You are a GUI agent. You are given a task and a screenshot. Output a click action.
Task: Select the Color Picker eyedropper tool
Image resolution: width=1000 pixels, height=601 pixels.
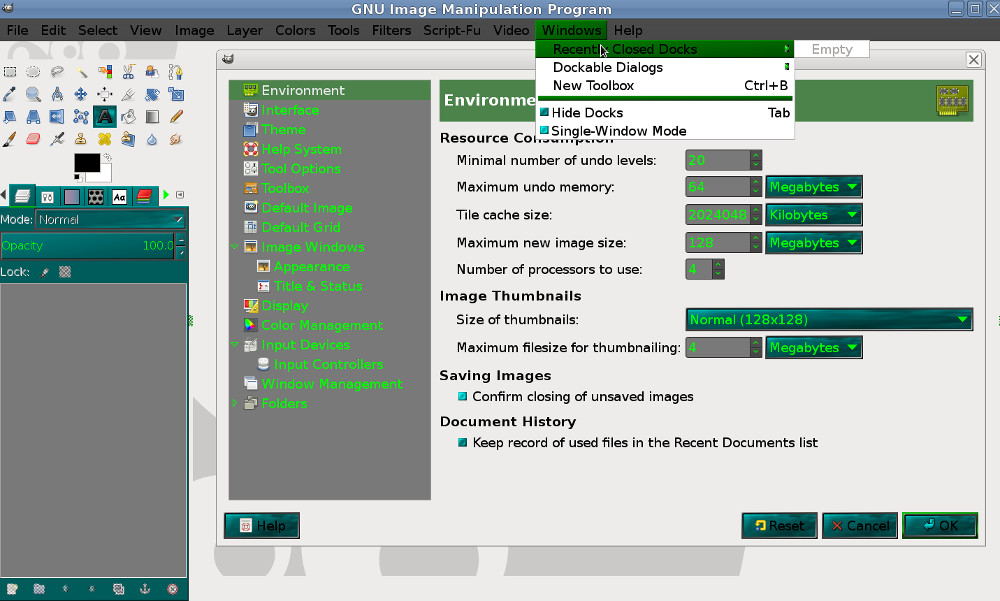[10, 94]
